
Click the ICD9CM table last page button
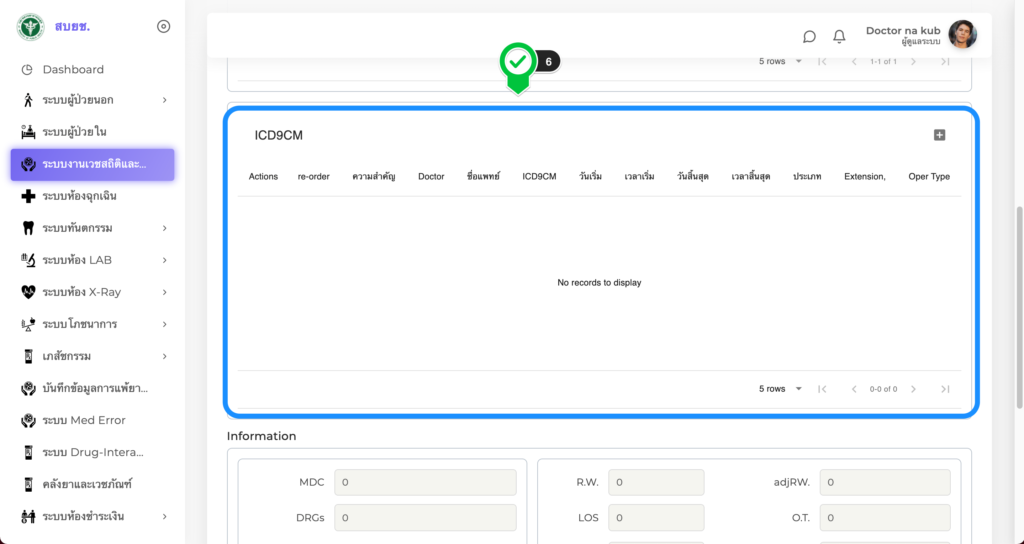[945, 389]
